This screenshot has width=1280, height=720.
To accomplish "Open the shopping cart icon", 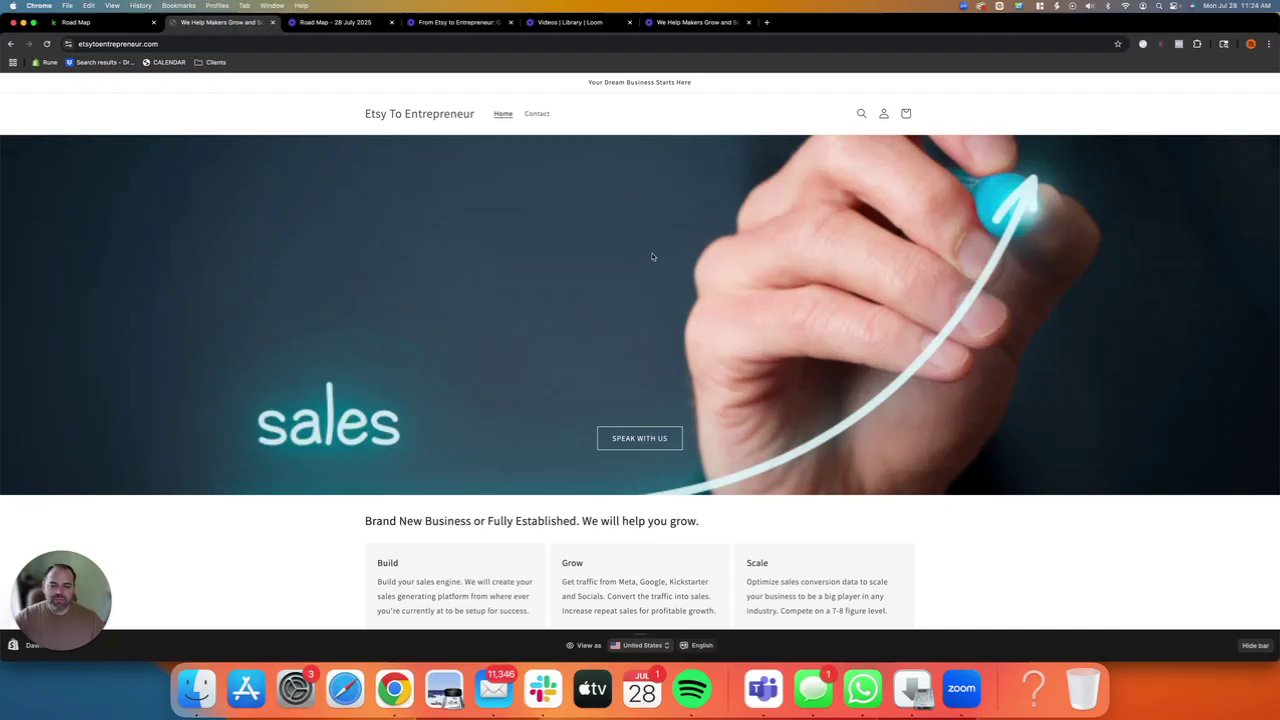I will tap(906, 113).
